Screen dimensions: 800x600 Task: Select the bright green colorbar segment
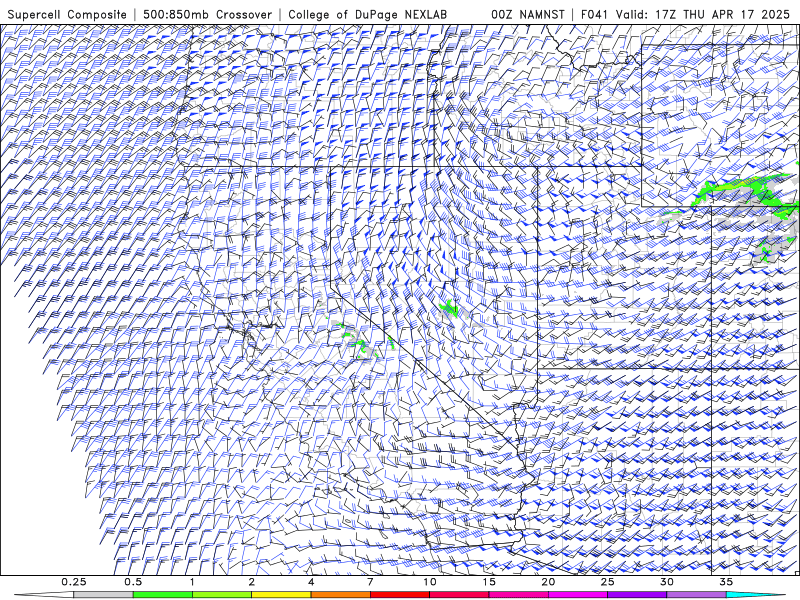[x=162, y=595]
